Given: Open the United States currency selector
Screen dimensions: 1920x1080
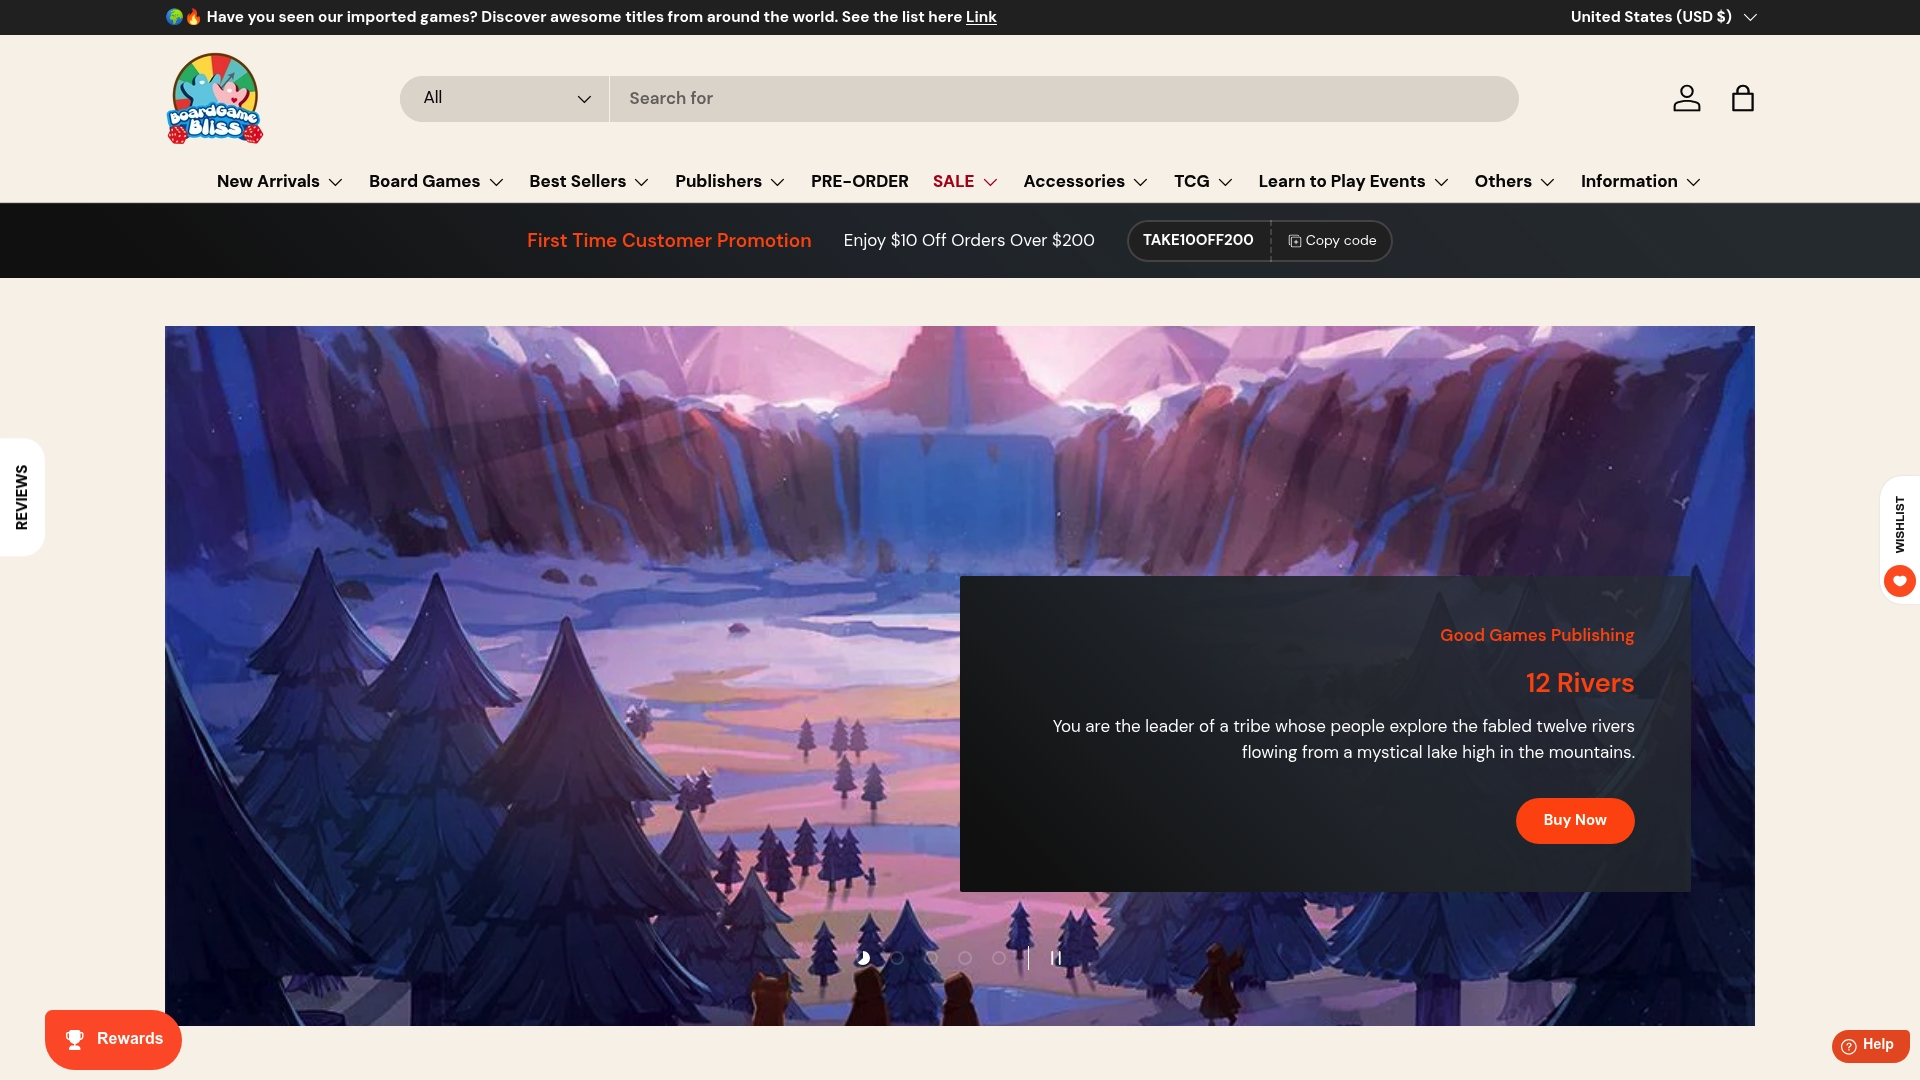Looking at the screenshot, I should [1660, 17].
